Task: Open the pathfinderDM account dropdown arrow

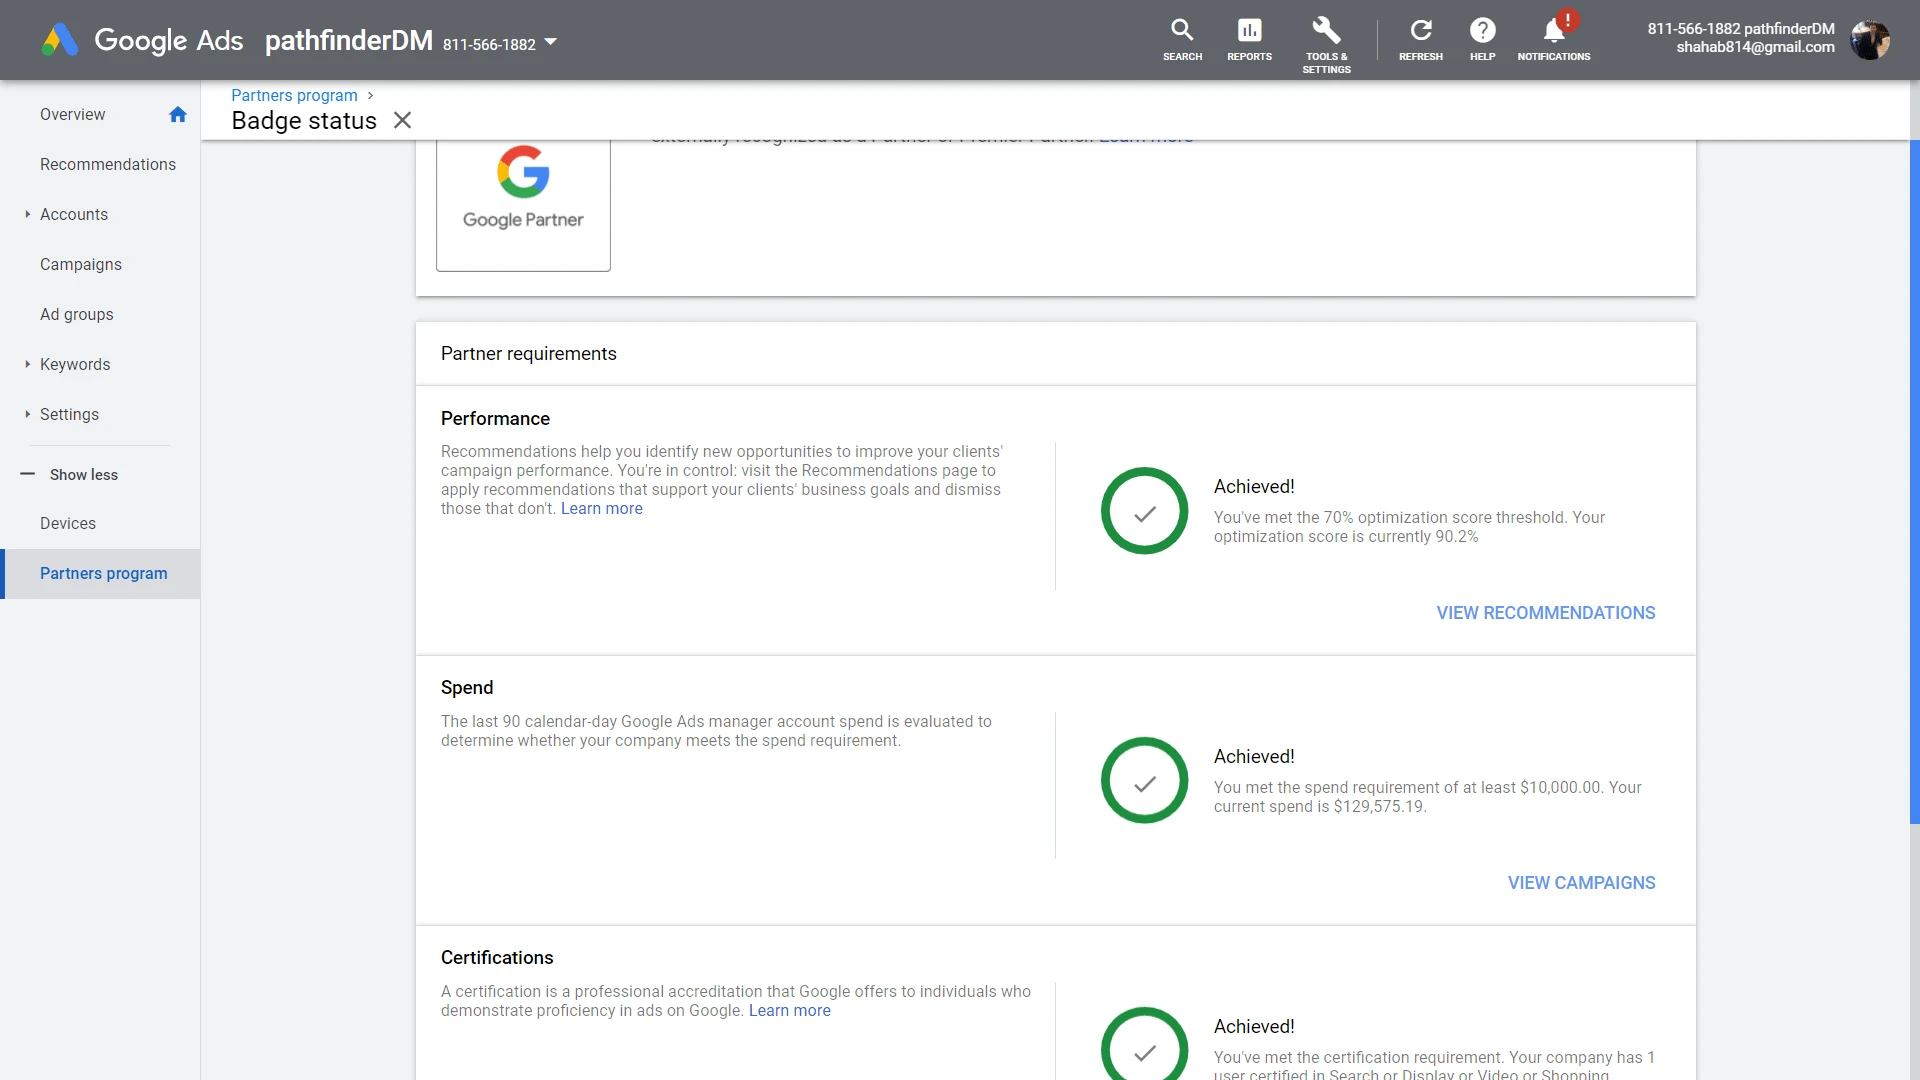Action: coord(550,42)
